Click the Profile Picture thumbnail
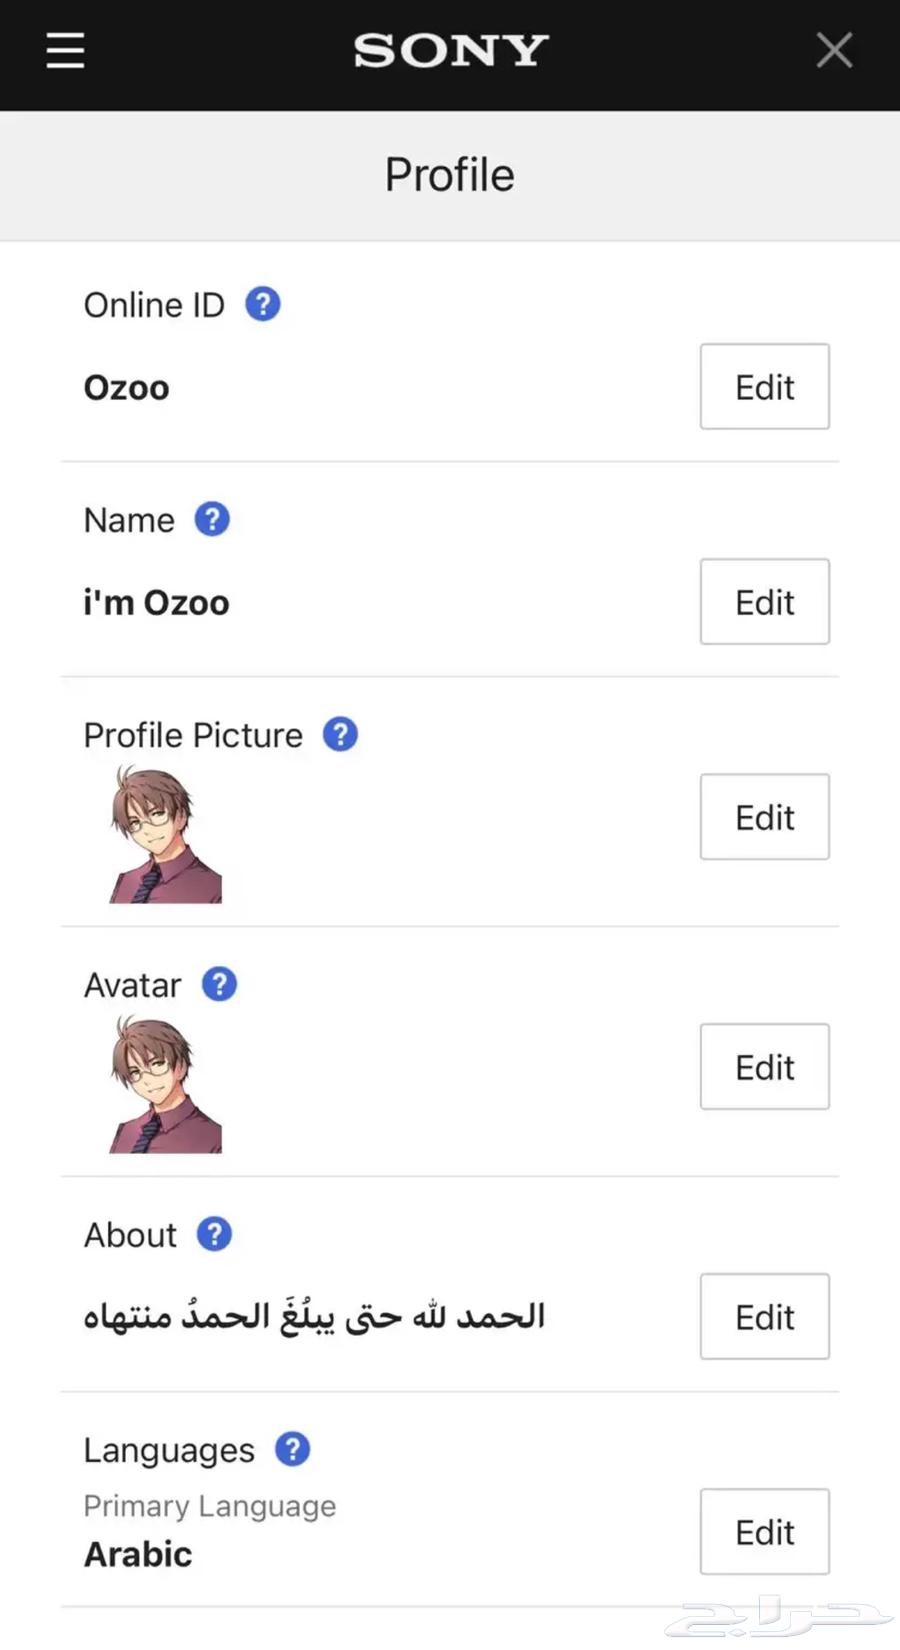900x1650 pixels. point(165,835)
